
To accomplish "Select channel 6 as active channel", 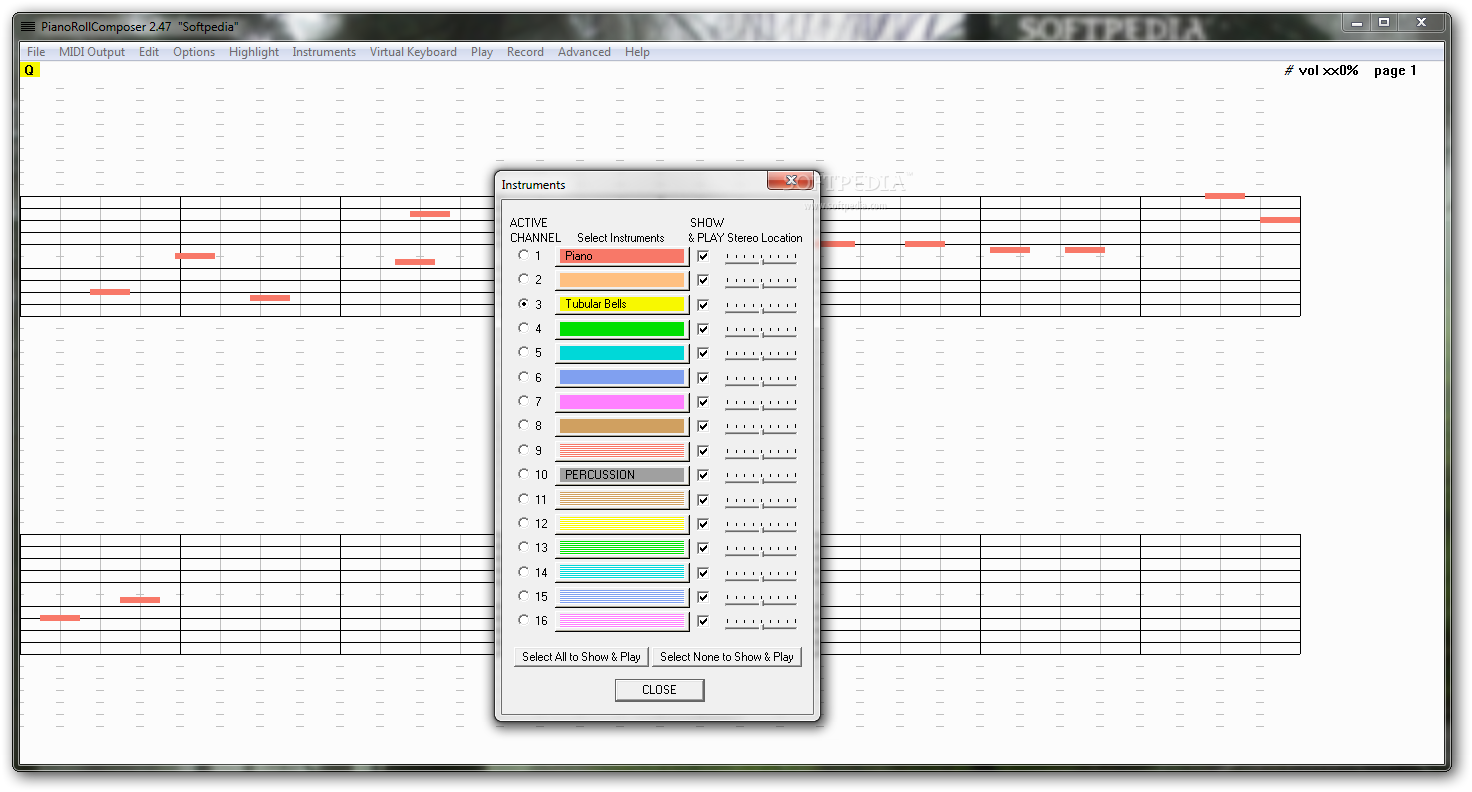I will point(523,377).
